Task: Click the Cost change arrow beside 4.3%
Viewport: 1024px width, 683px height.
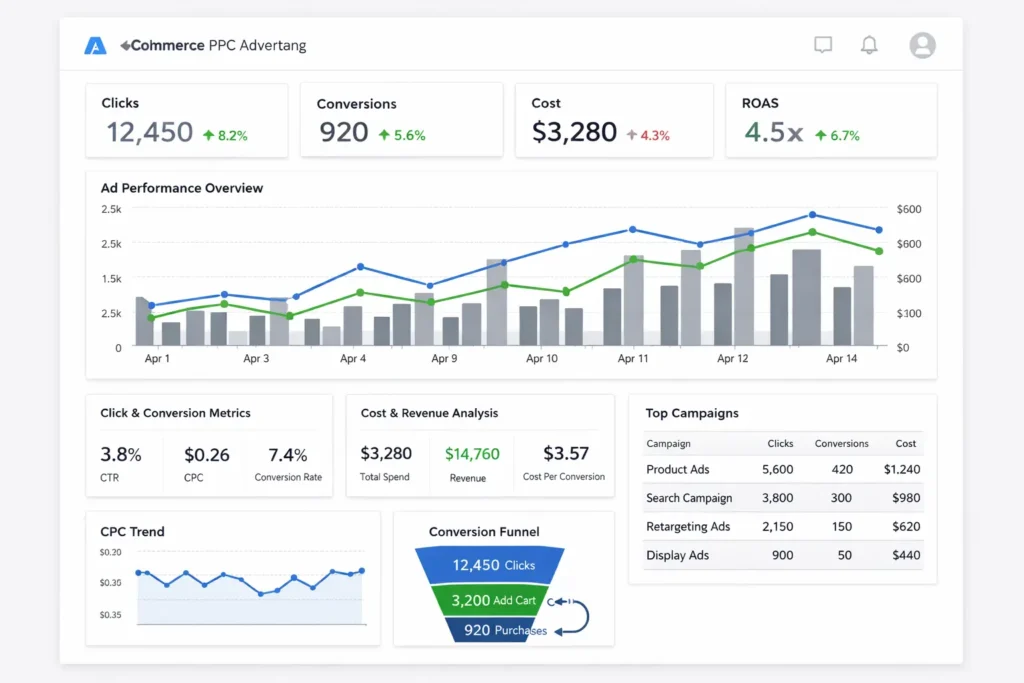Action: 631,135
